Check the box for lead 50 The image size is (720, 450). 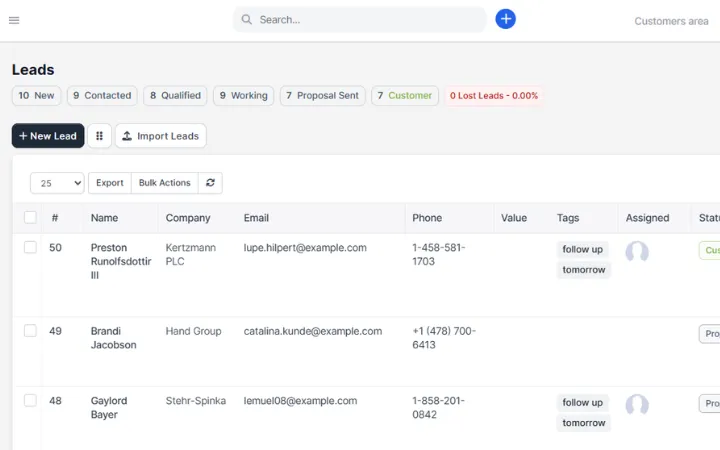tap(30, 247)
